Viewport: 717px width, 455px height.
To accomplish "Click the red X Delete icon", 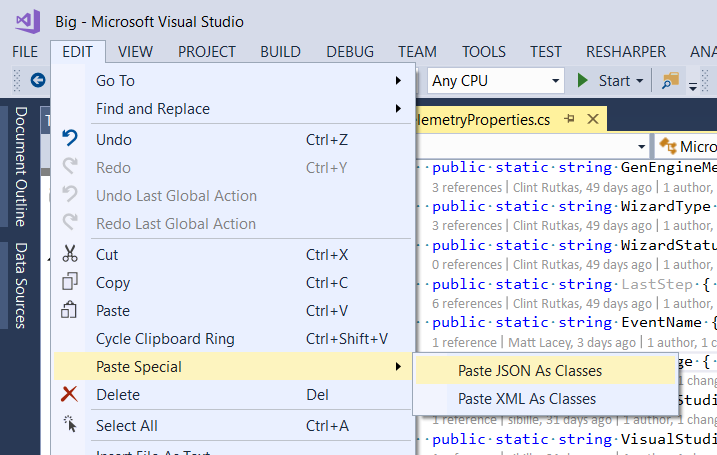I will (70, 395).
